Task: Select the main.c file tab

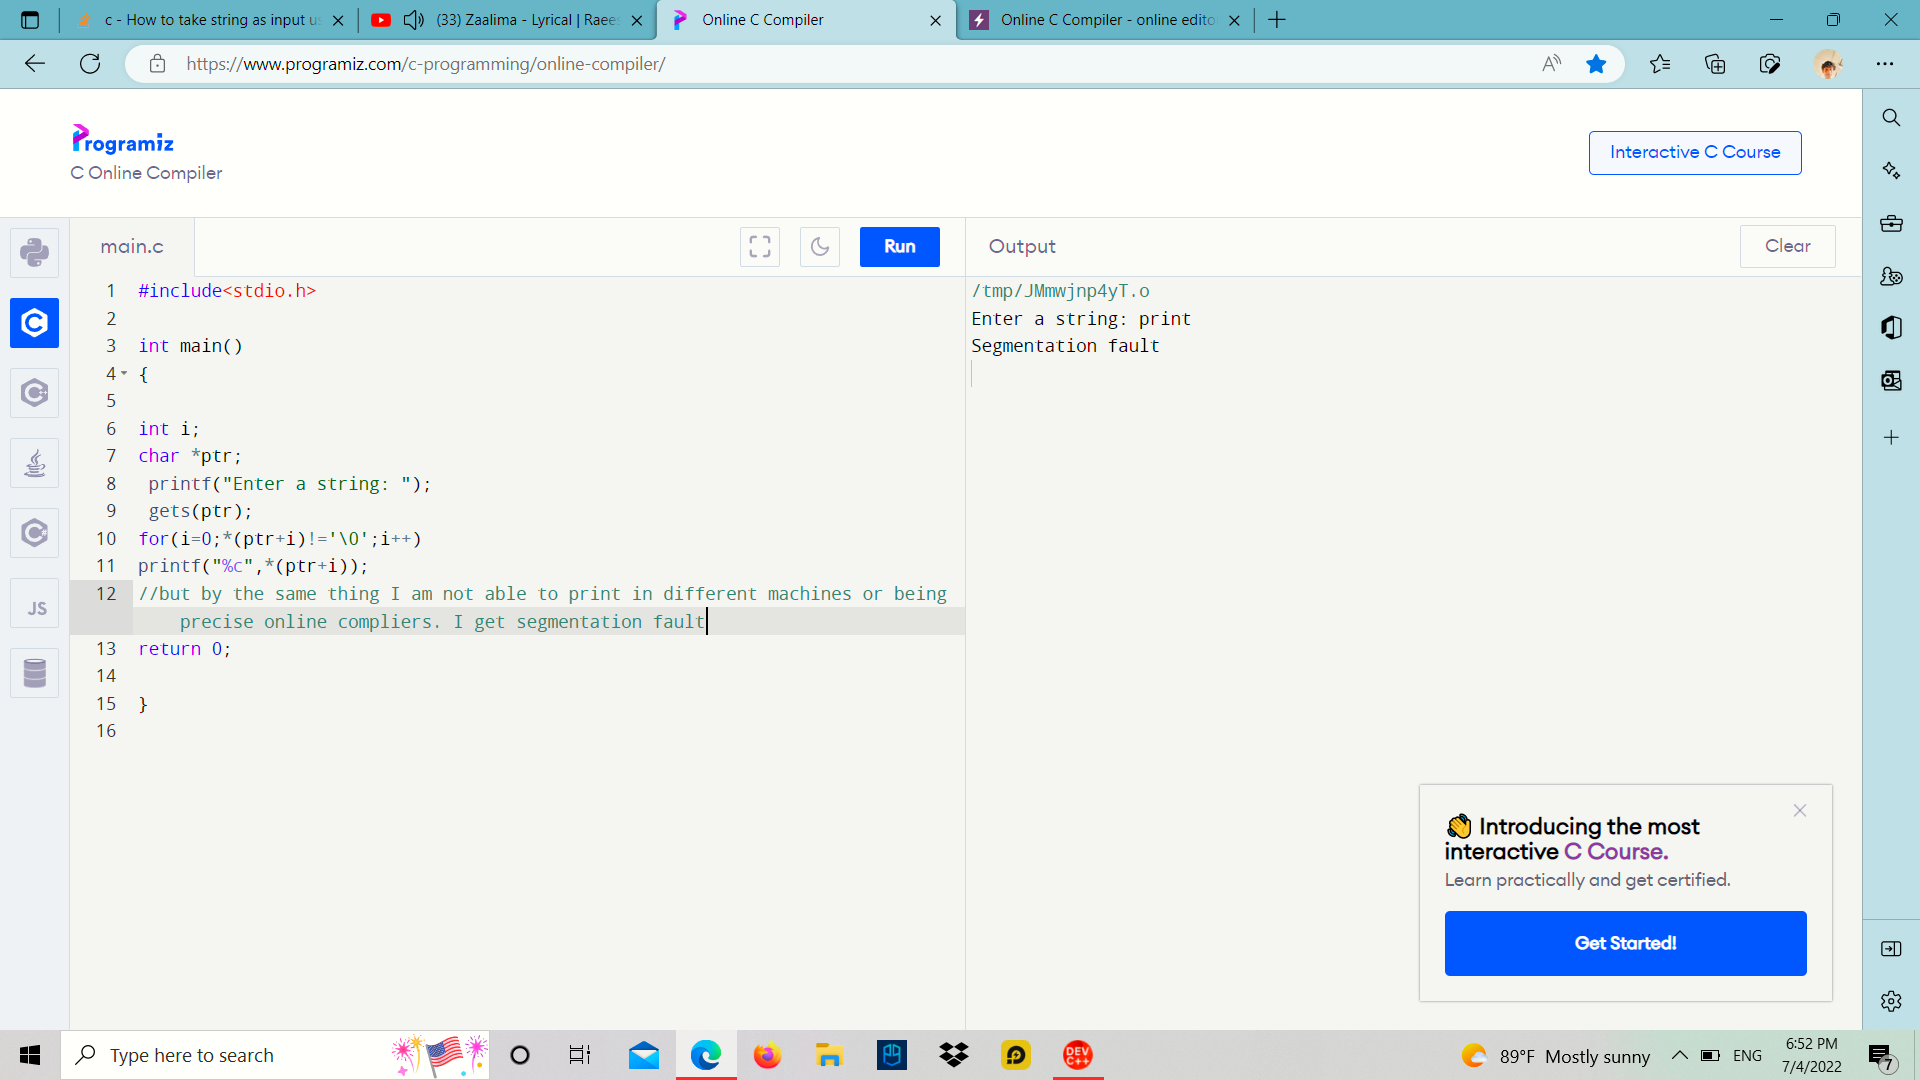Action: pyautogui.click(x=132, y=247)
